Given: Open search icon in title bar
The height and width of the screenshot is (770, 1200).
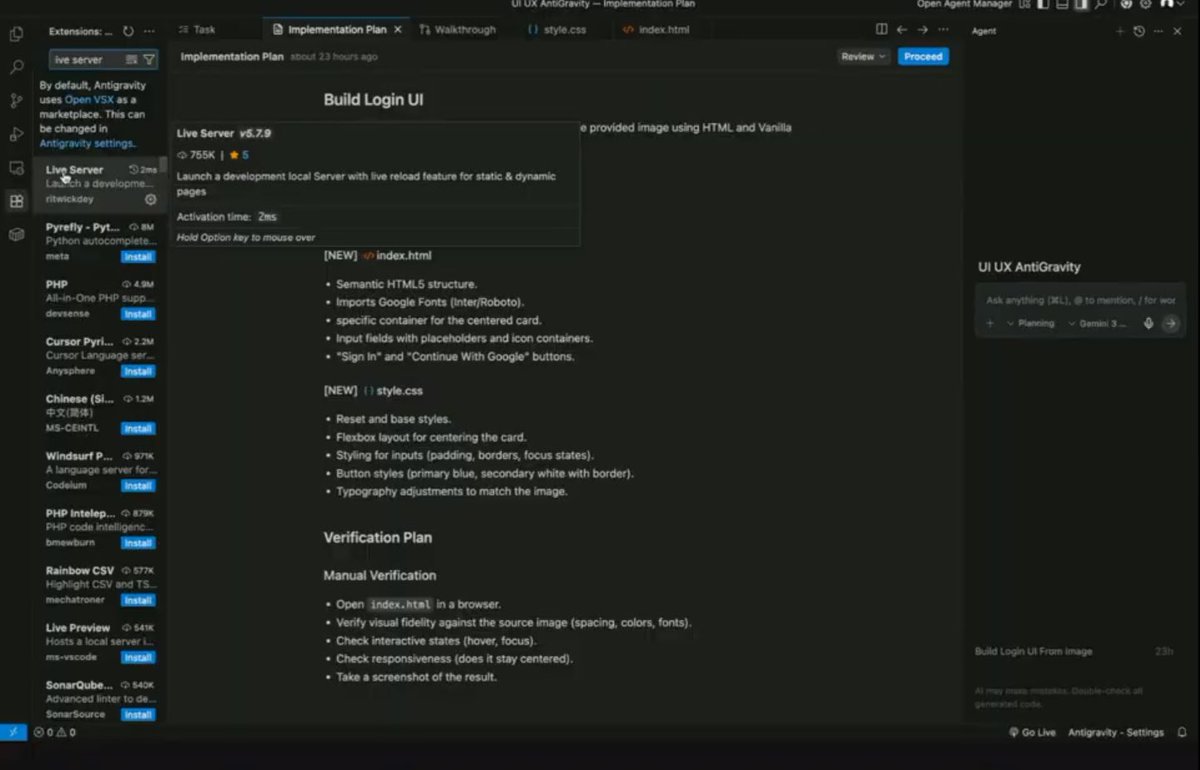Looking at the screenshot, I should (1100, 4).
